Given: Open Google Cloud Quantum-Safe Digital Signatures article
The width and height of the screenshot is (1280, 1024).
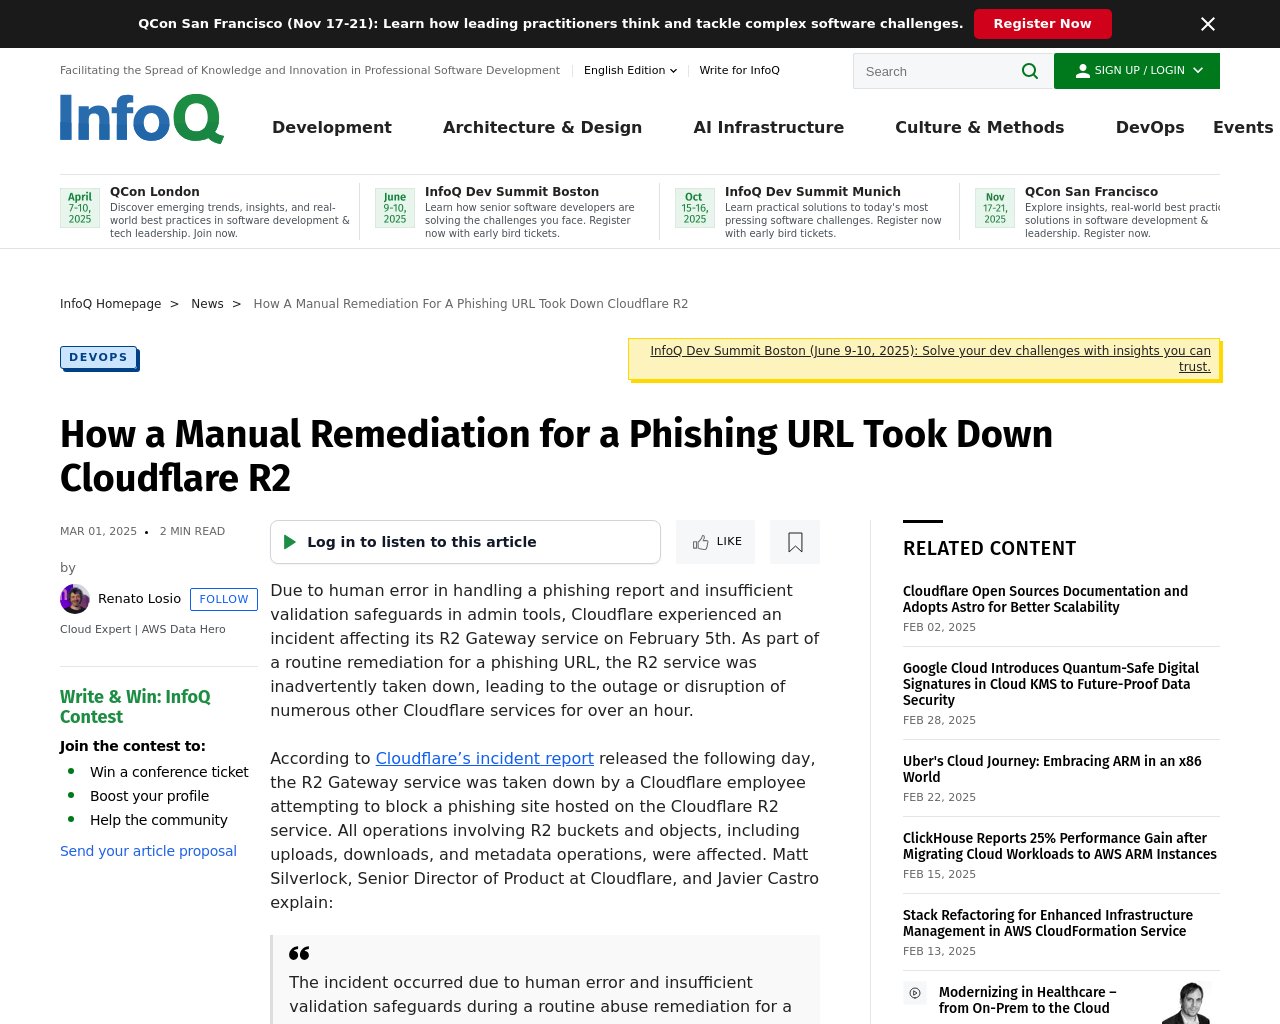Looking at the screenshot, I should click(1050, 684).
